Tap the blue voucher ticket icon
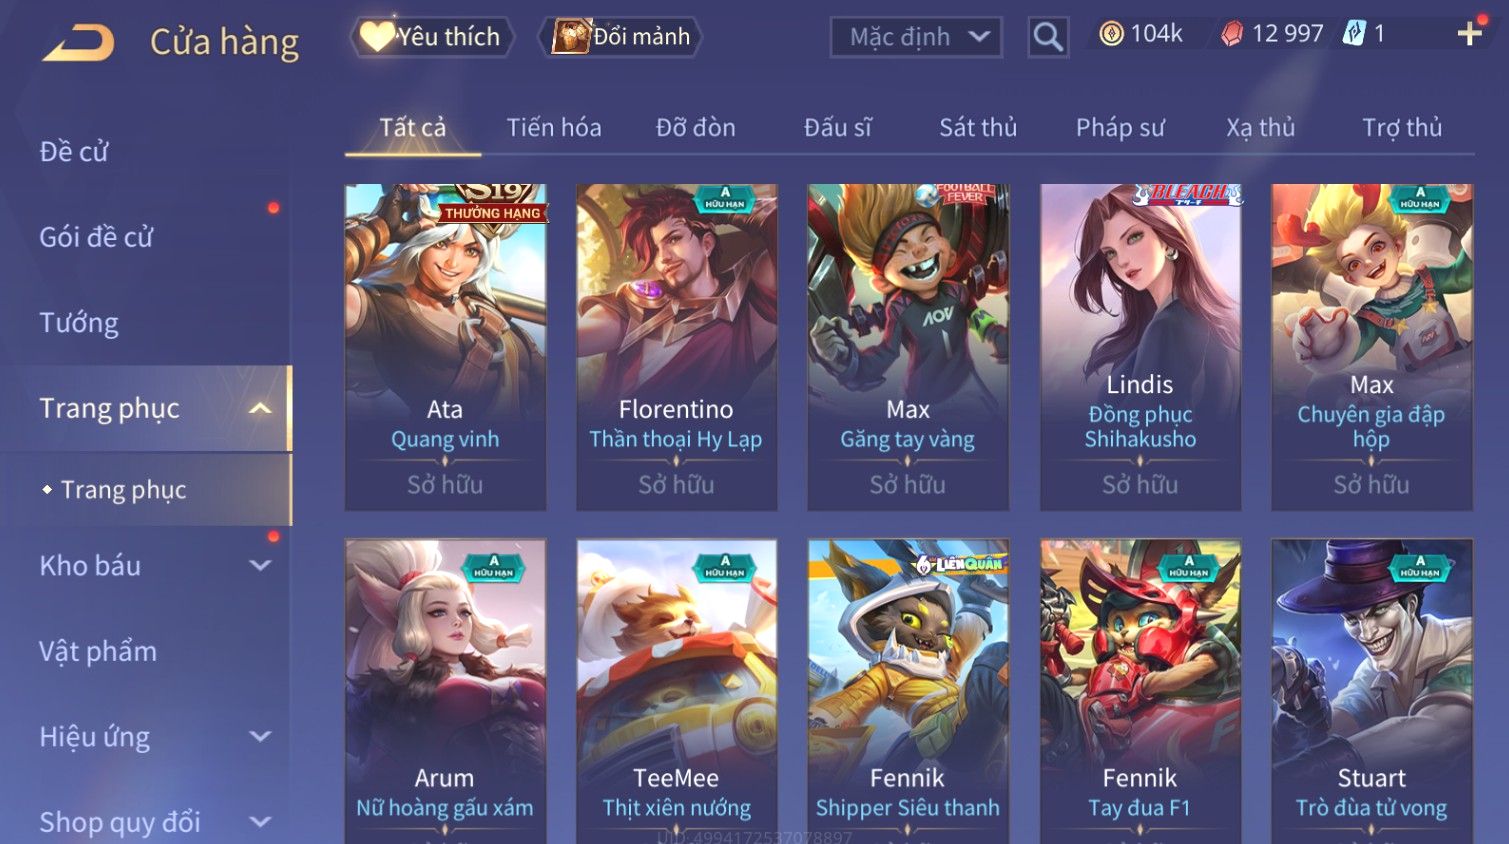The image size is (1509, 844). tap(1354, 34)
